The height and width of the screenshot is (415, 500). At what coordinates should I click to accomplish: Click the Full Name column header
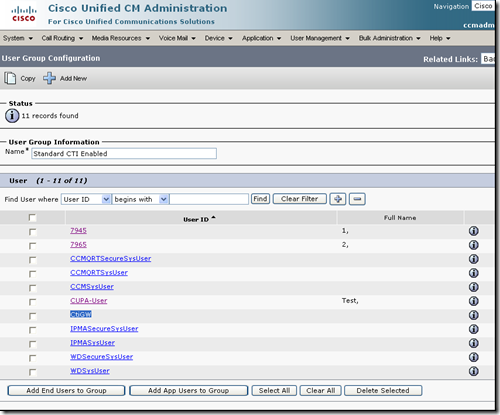tap(400, 218)
